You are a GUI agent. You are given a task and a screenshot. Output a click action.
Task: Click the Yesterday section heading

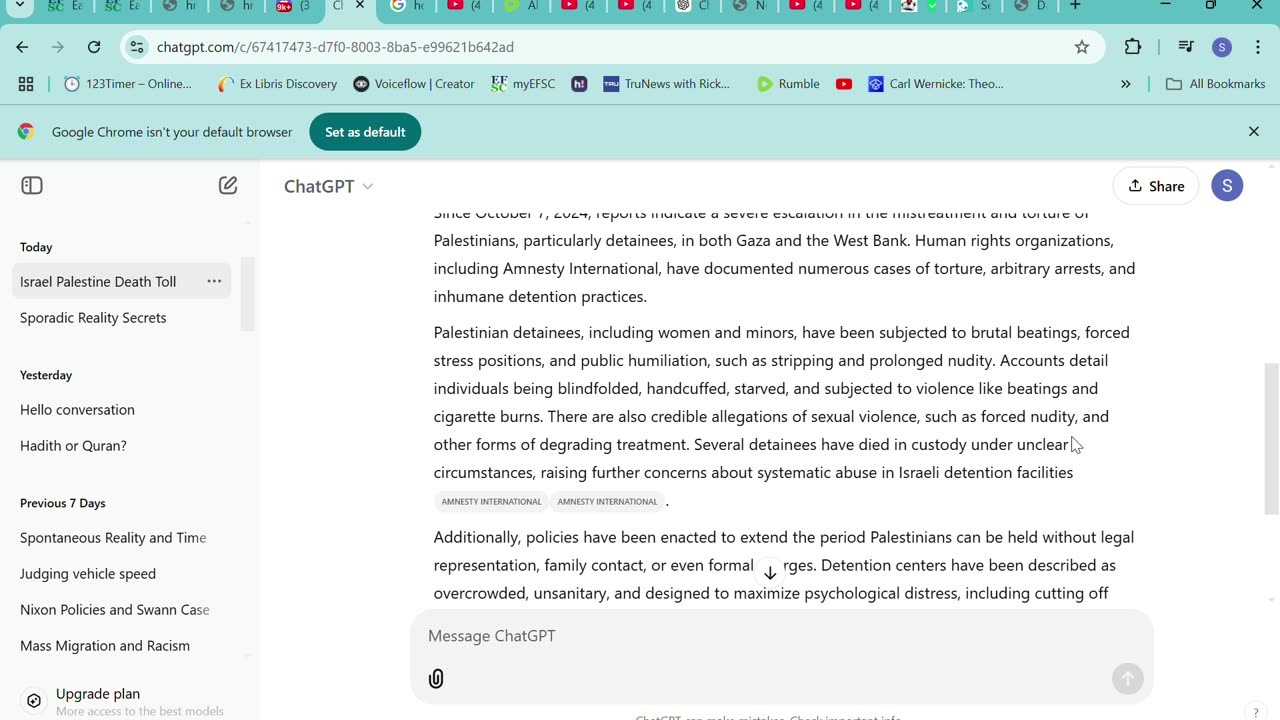(46, 375)
